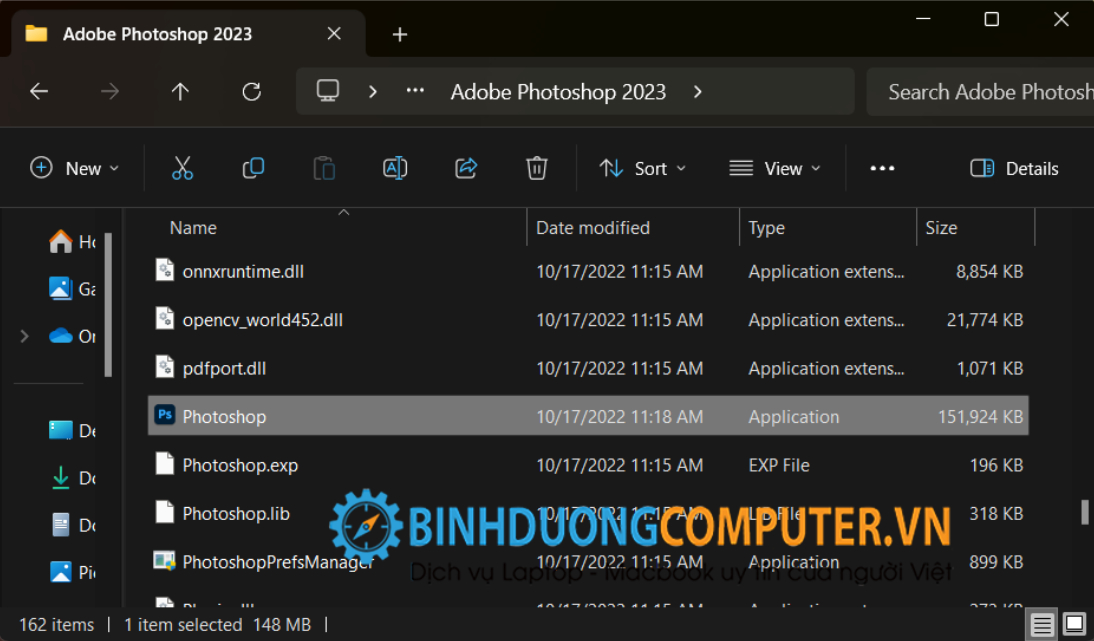Screen dimensions: 1094x641
Task: Click the 21,774 KB size cell
Action: (x=984, y=320)
